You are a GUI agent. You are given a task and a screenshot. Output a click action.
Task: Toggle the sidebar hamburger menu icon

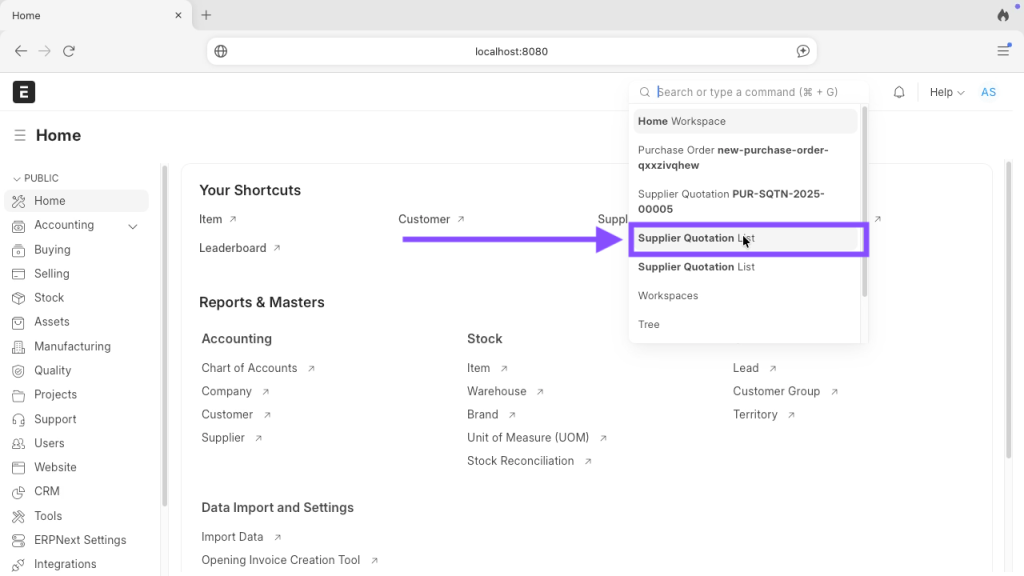[20, 136]
